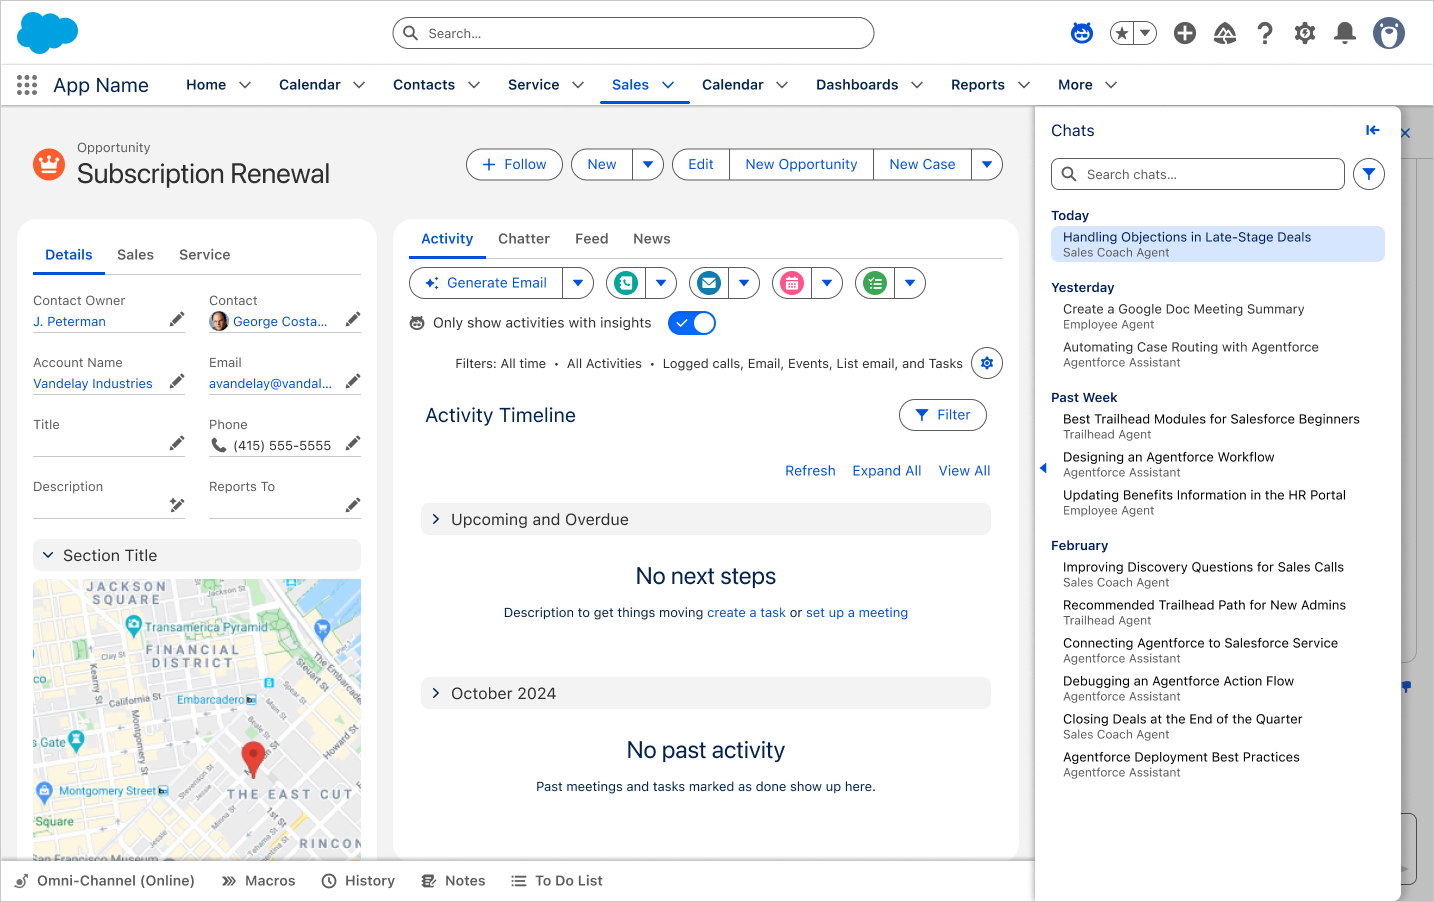Open the New Event dropdown arrow

click(827, 283)
